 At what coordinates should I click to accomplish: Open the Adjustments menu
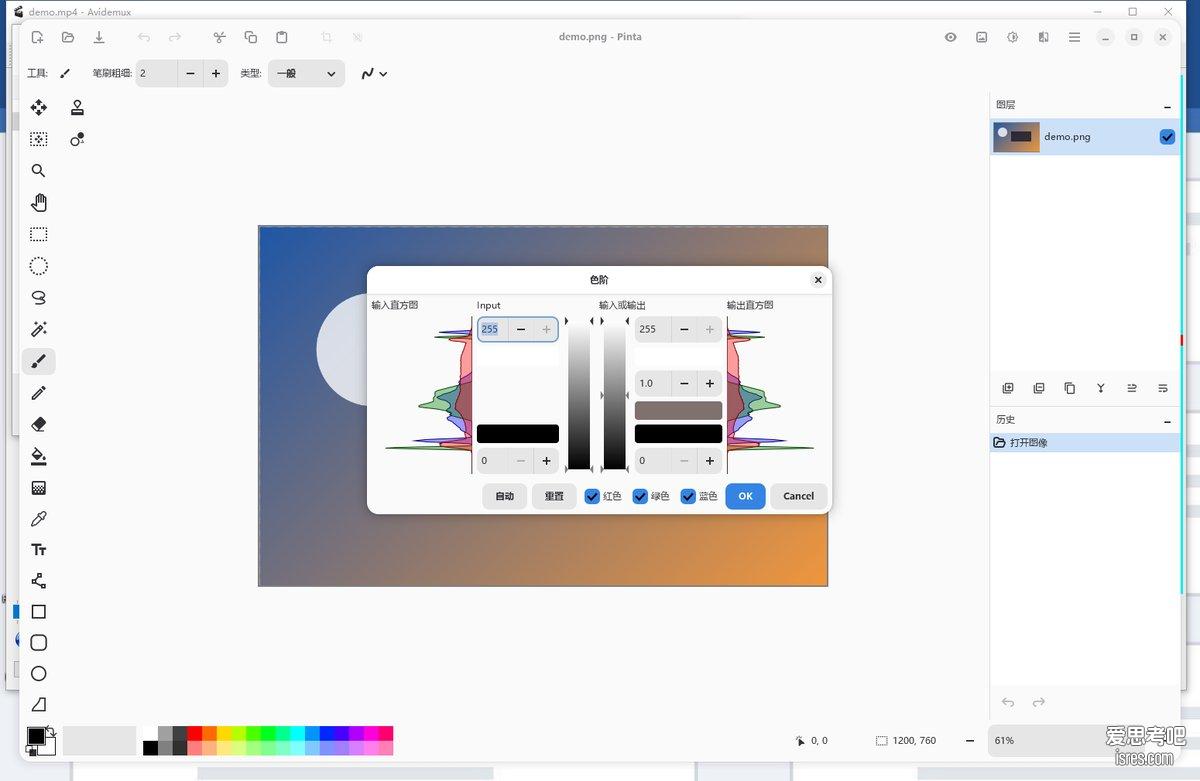pos(1013,37)
